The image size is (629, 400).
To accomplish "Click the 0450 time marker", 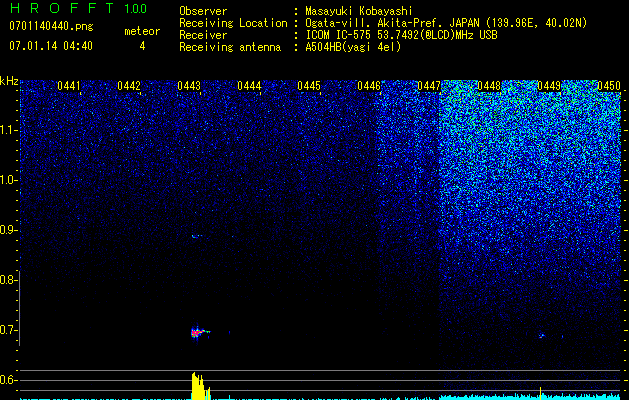I will (609, 86).
